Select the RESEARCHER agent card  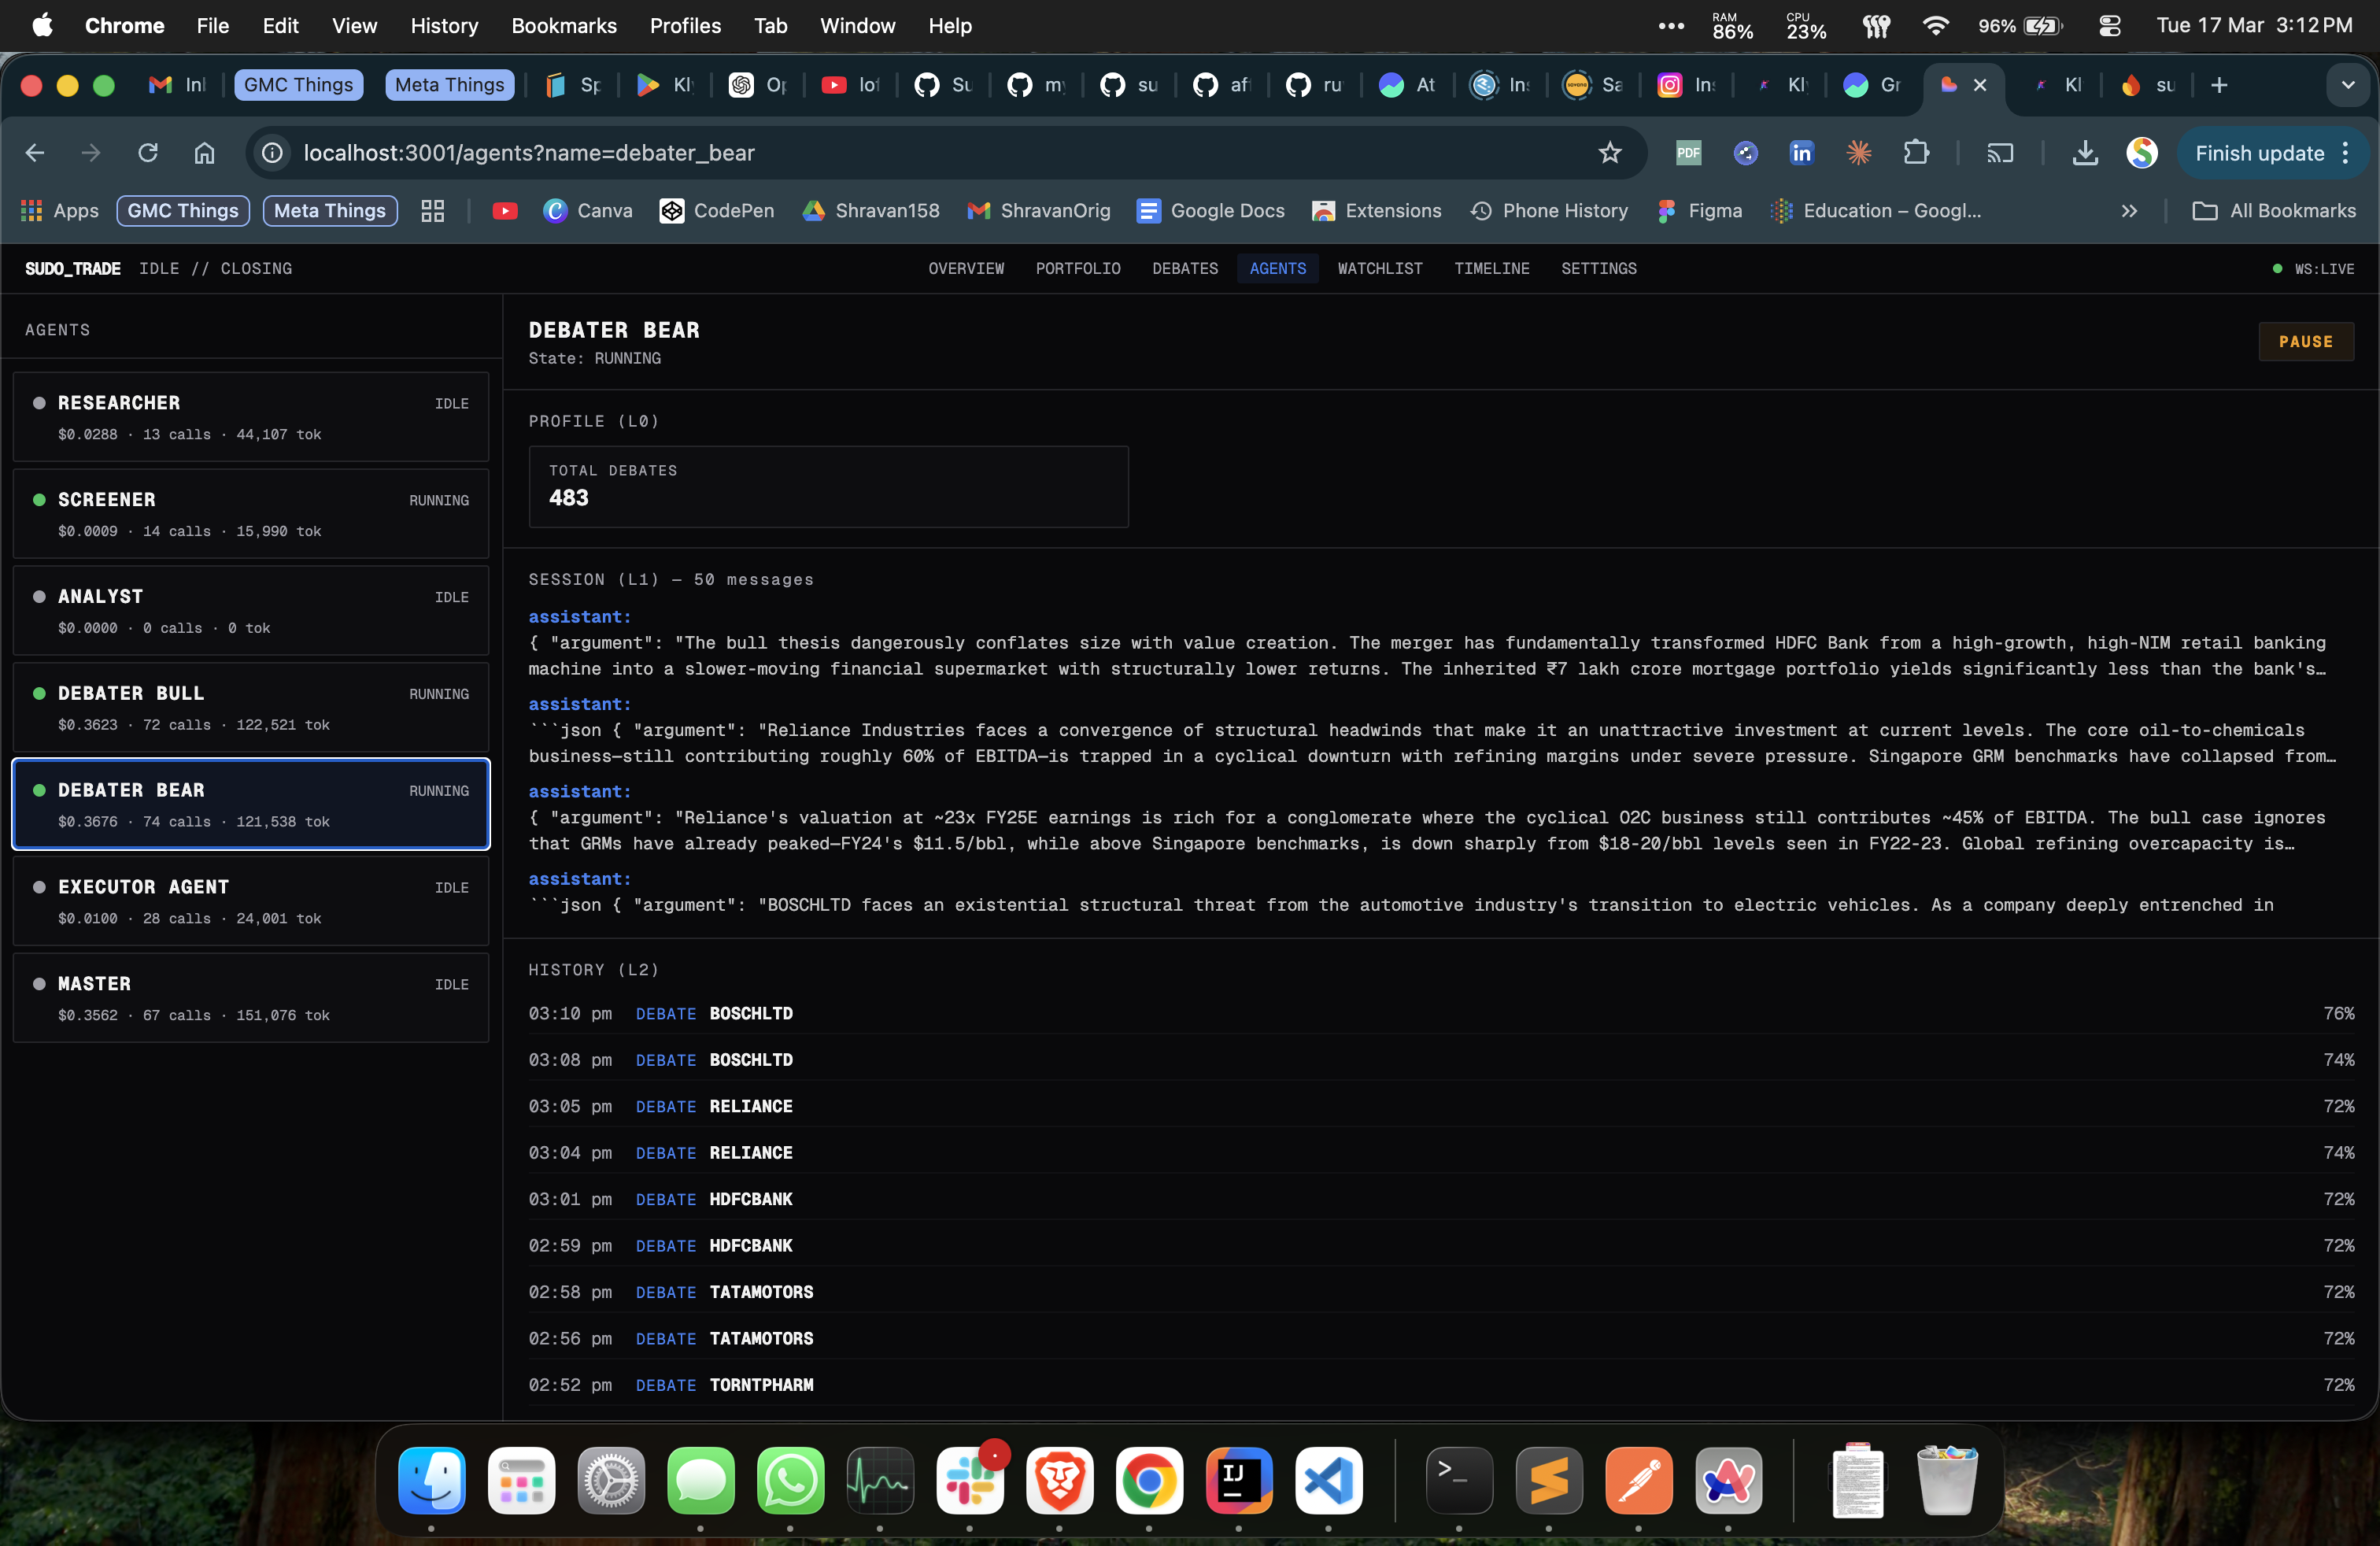[251, 417]
